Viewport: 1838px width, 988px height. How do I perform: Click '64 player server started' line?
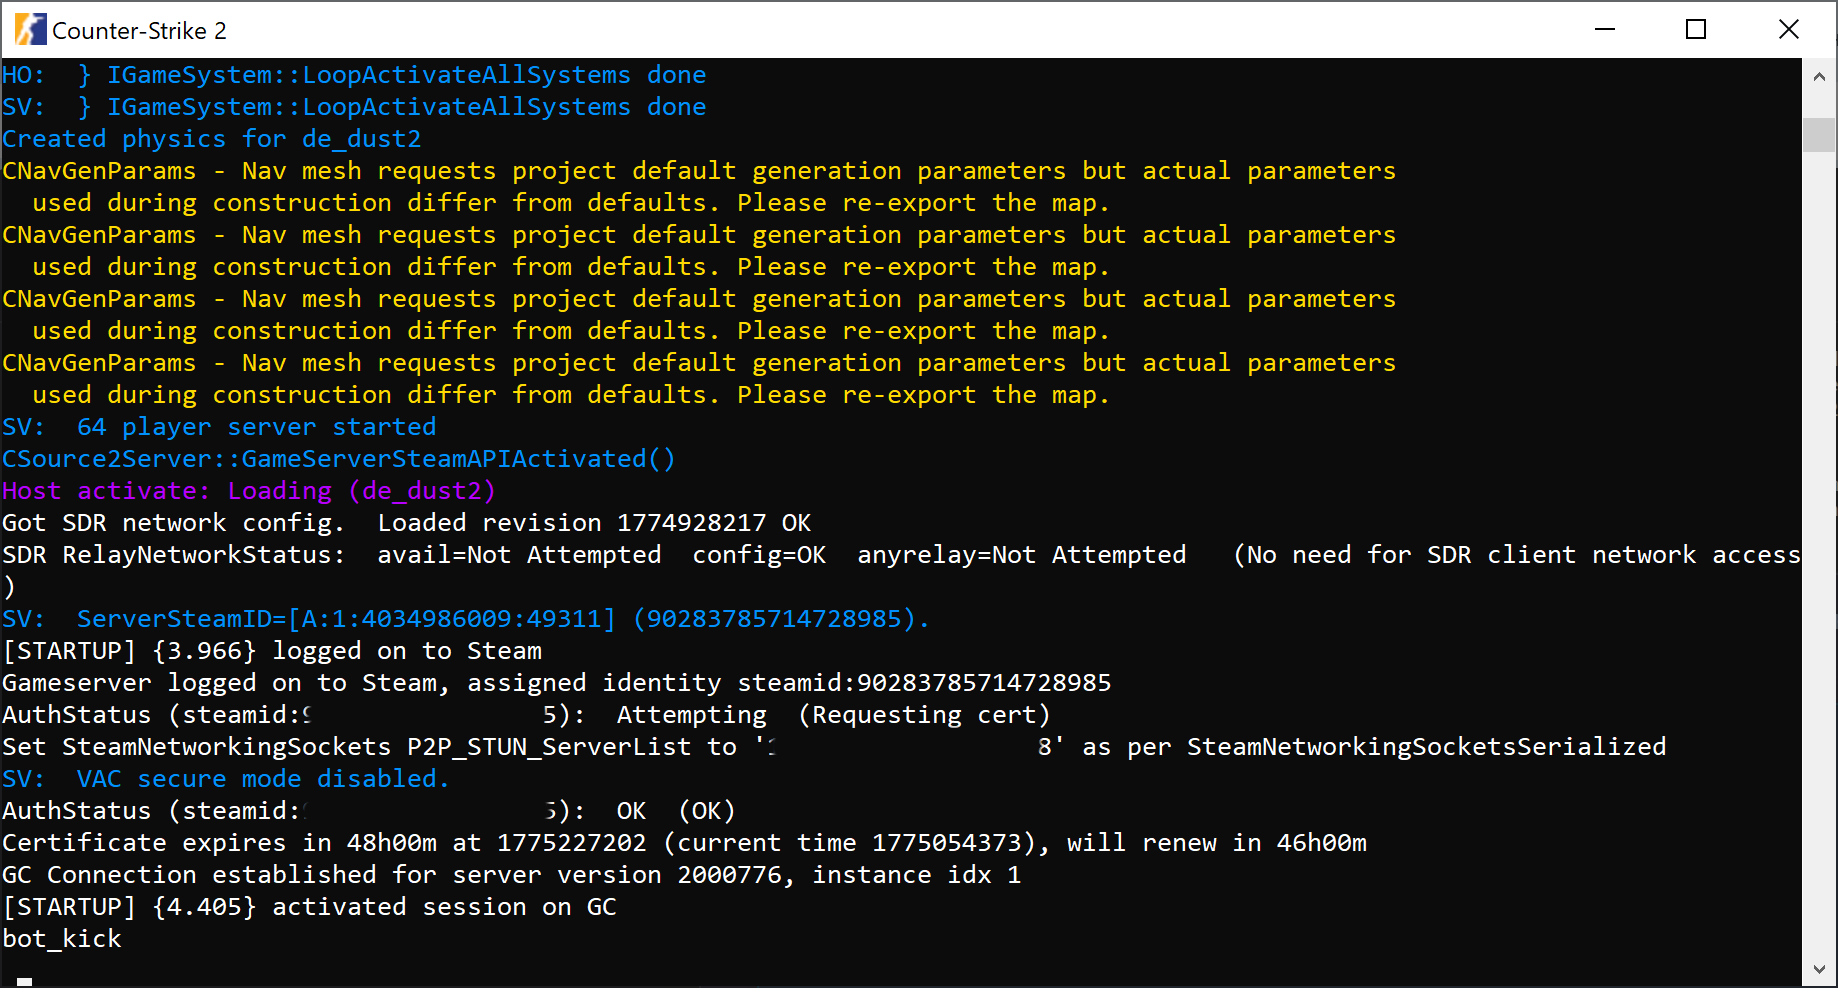[x=219, y=427]
